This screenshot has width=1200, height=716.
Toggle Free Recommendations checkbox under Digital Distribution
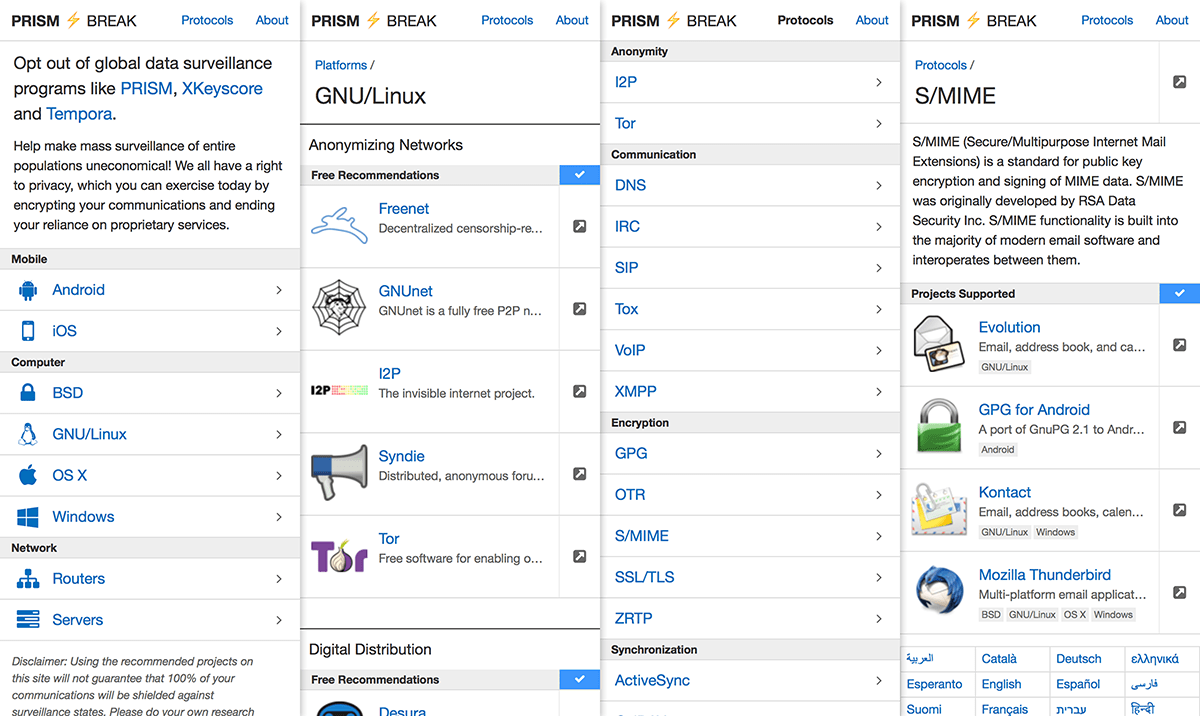580,680
